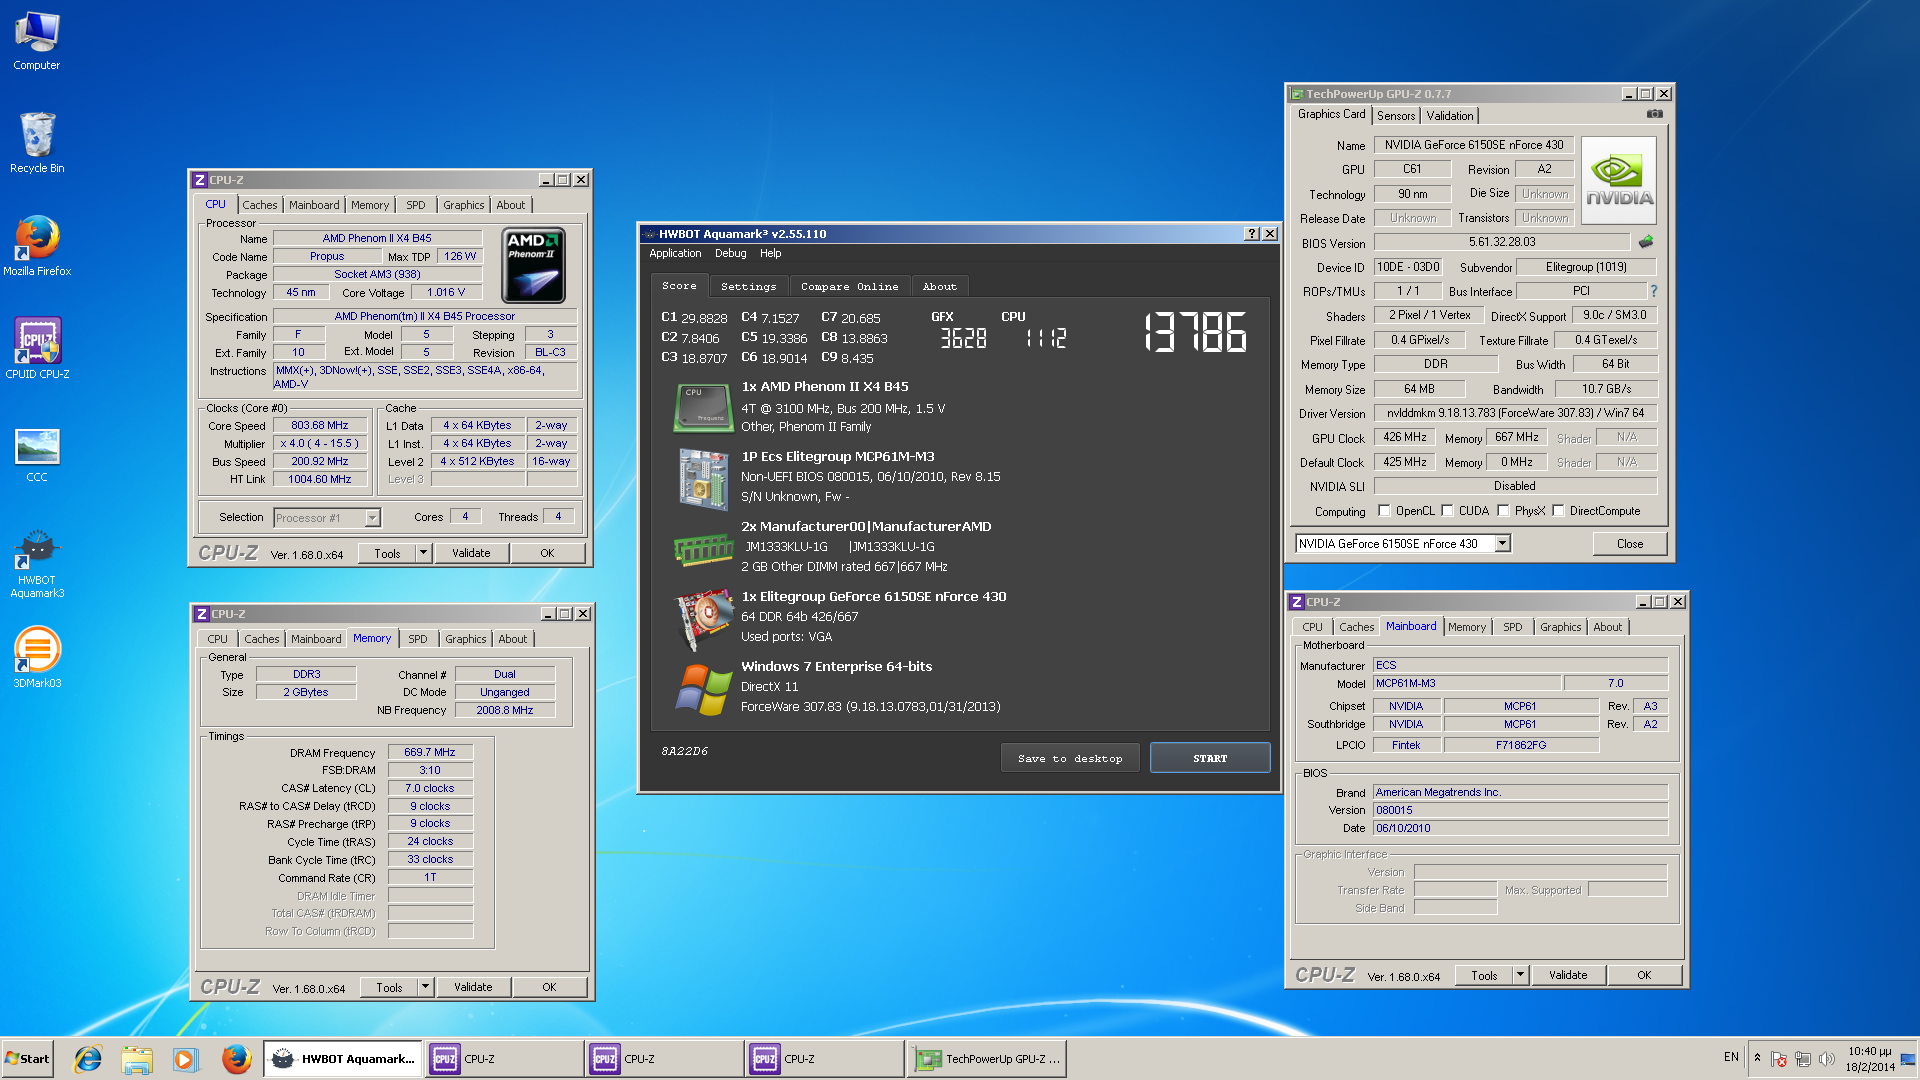Click the GPU-Z BIOS save icon
The width and height of the screenshot is (1920, 1080).
1646,242
